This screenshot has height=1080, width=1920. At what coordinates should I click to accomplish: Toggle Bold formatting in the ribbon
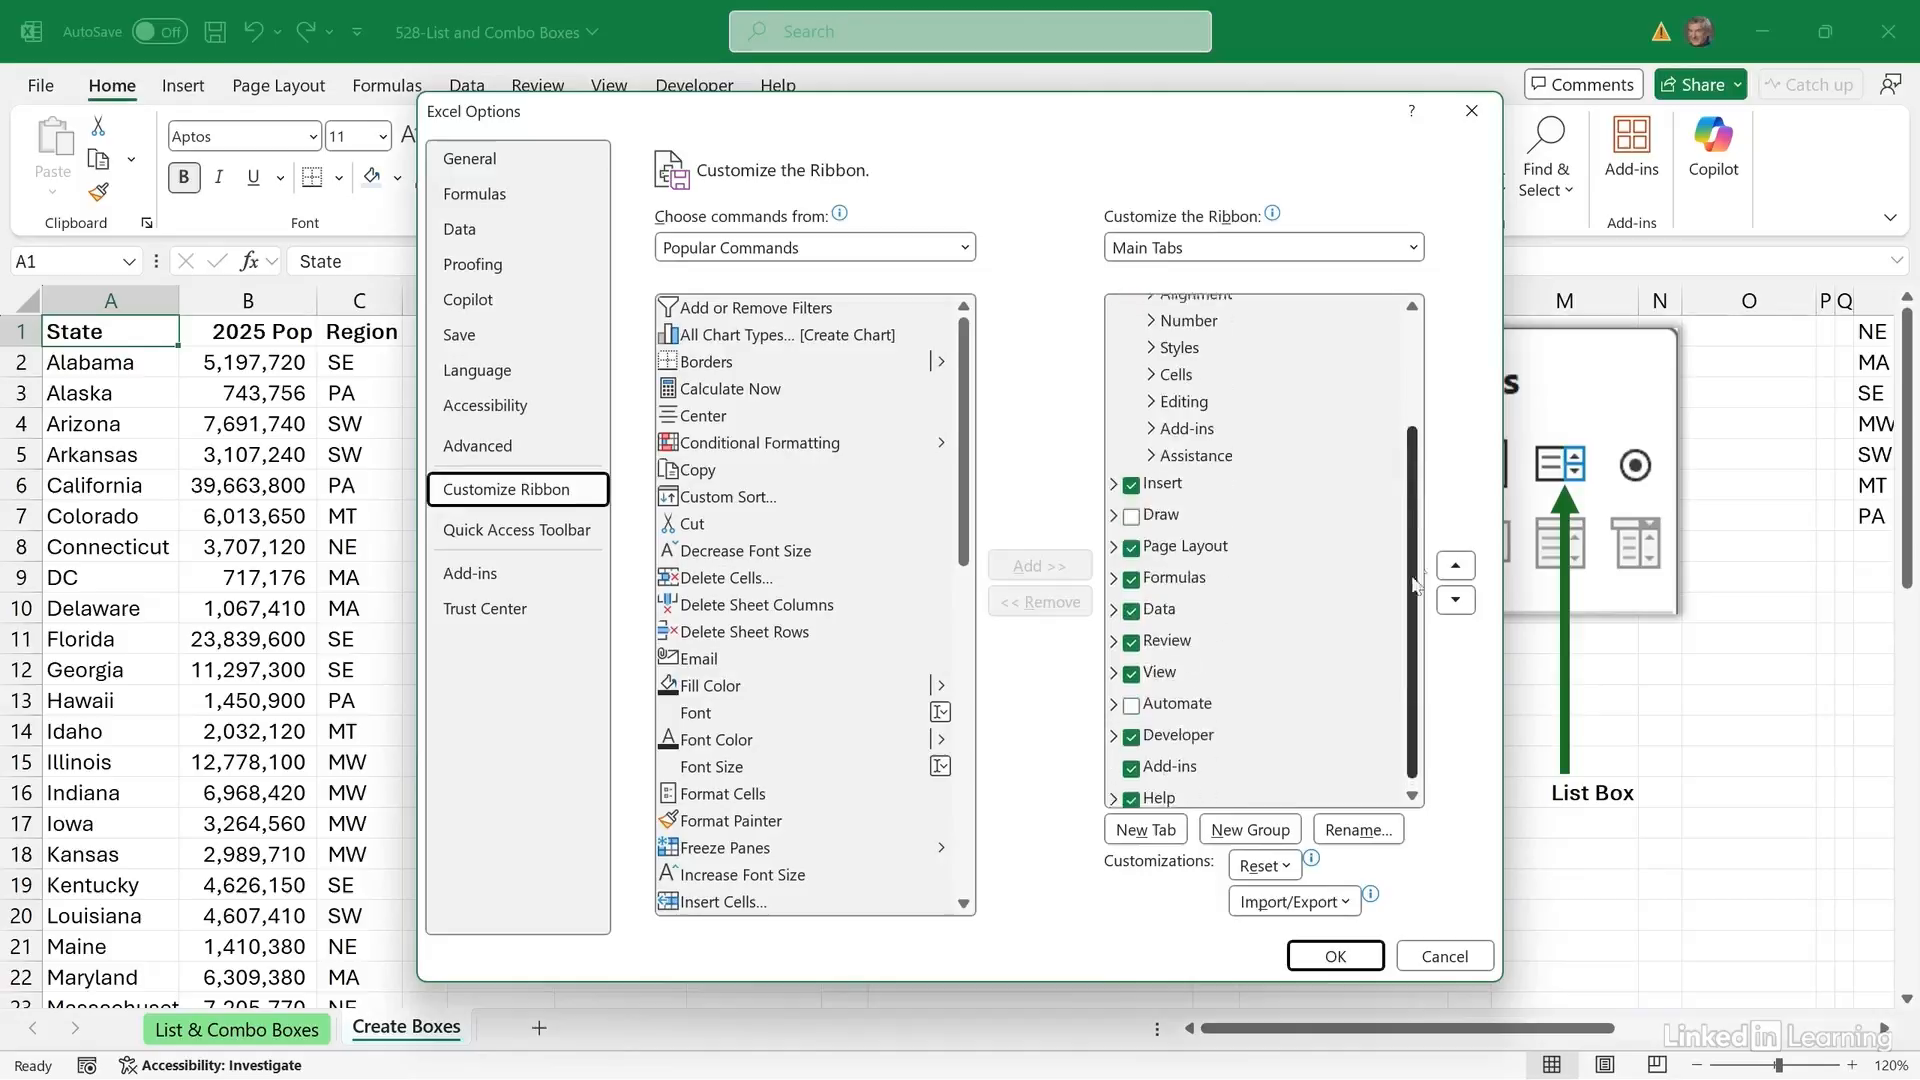click(x=184, y=178)
